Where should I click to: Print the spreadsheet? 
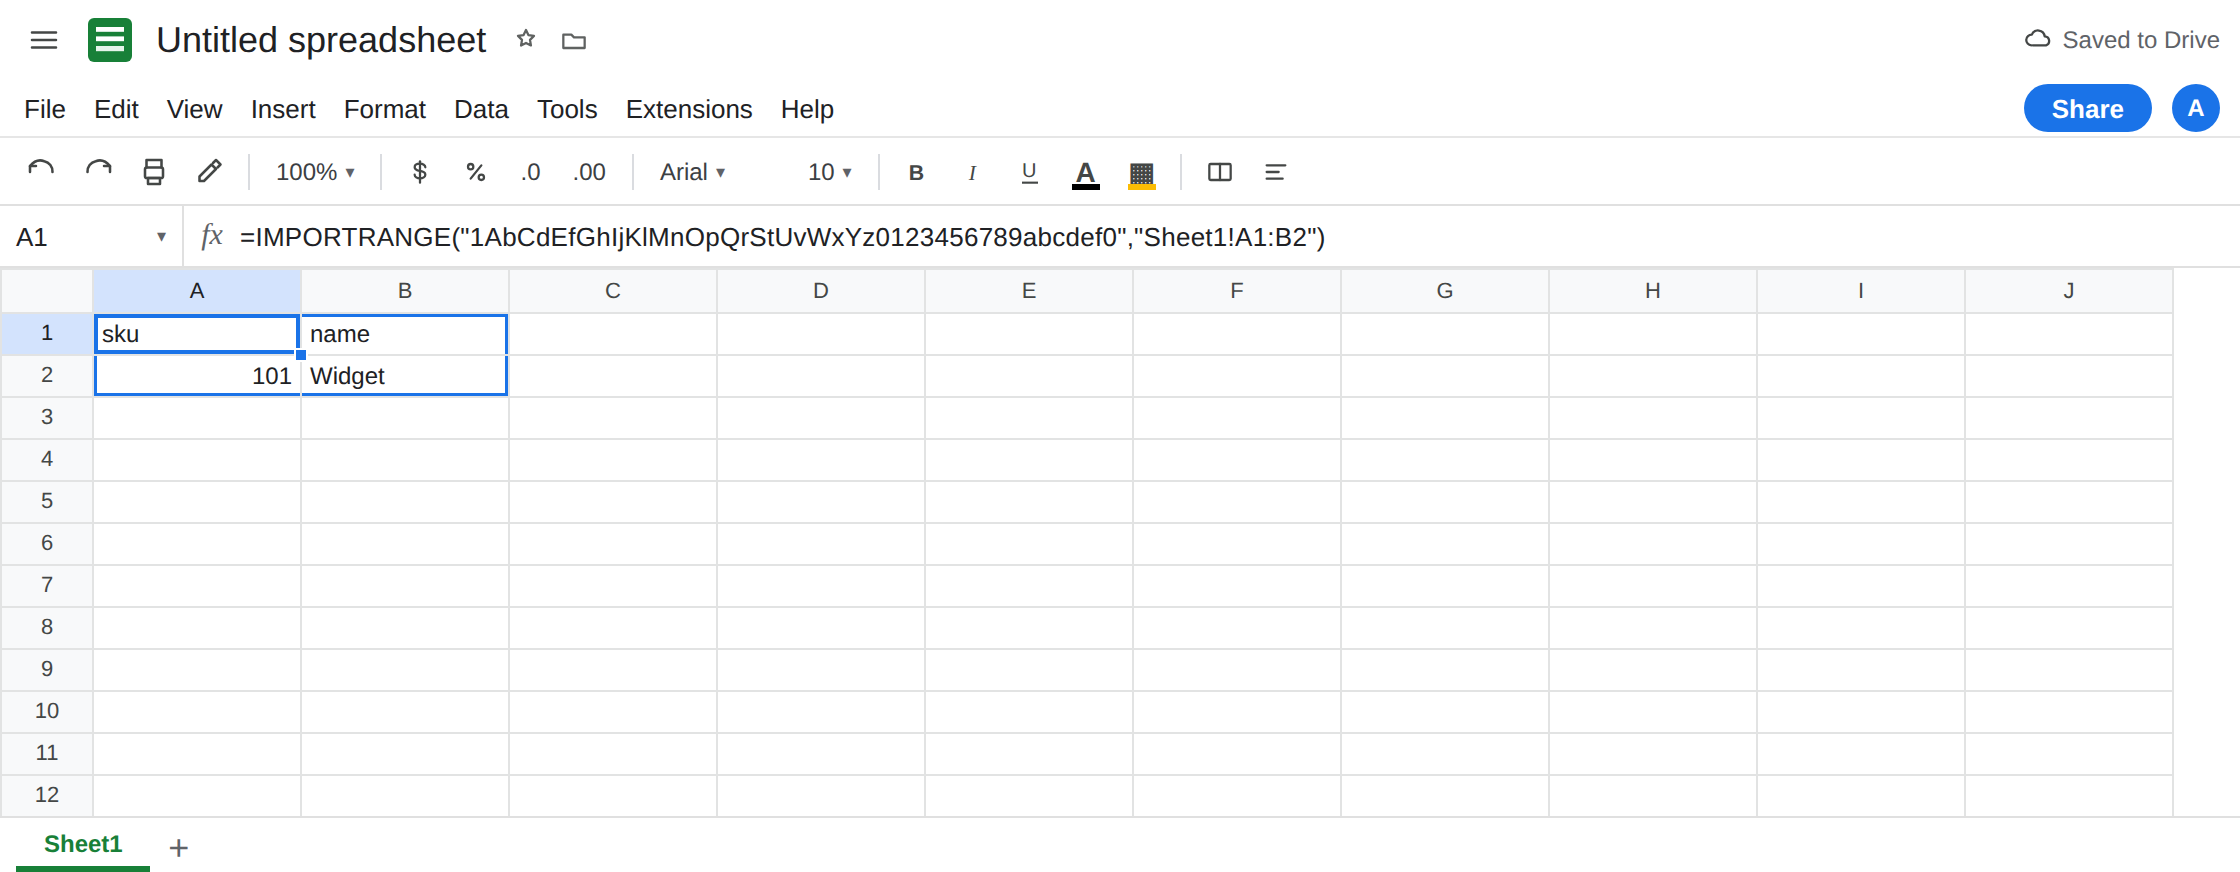[x=154, y=172]
